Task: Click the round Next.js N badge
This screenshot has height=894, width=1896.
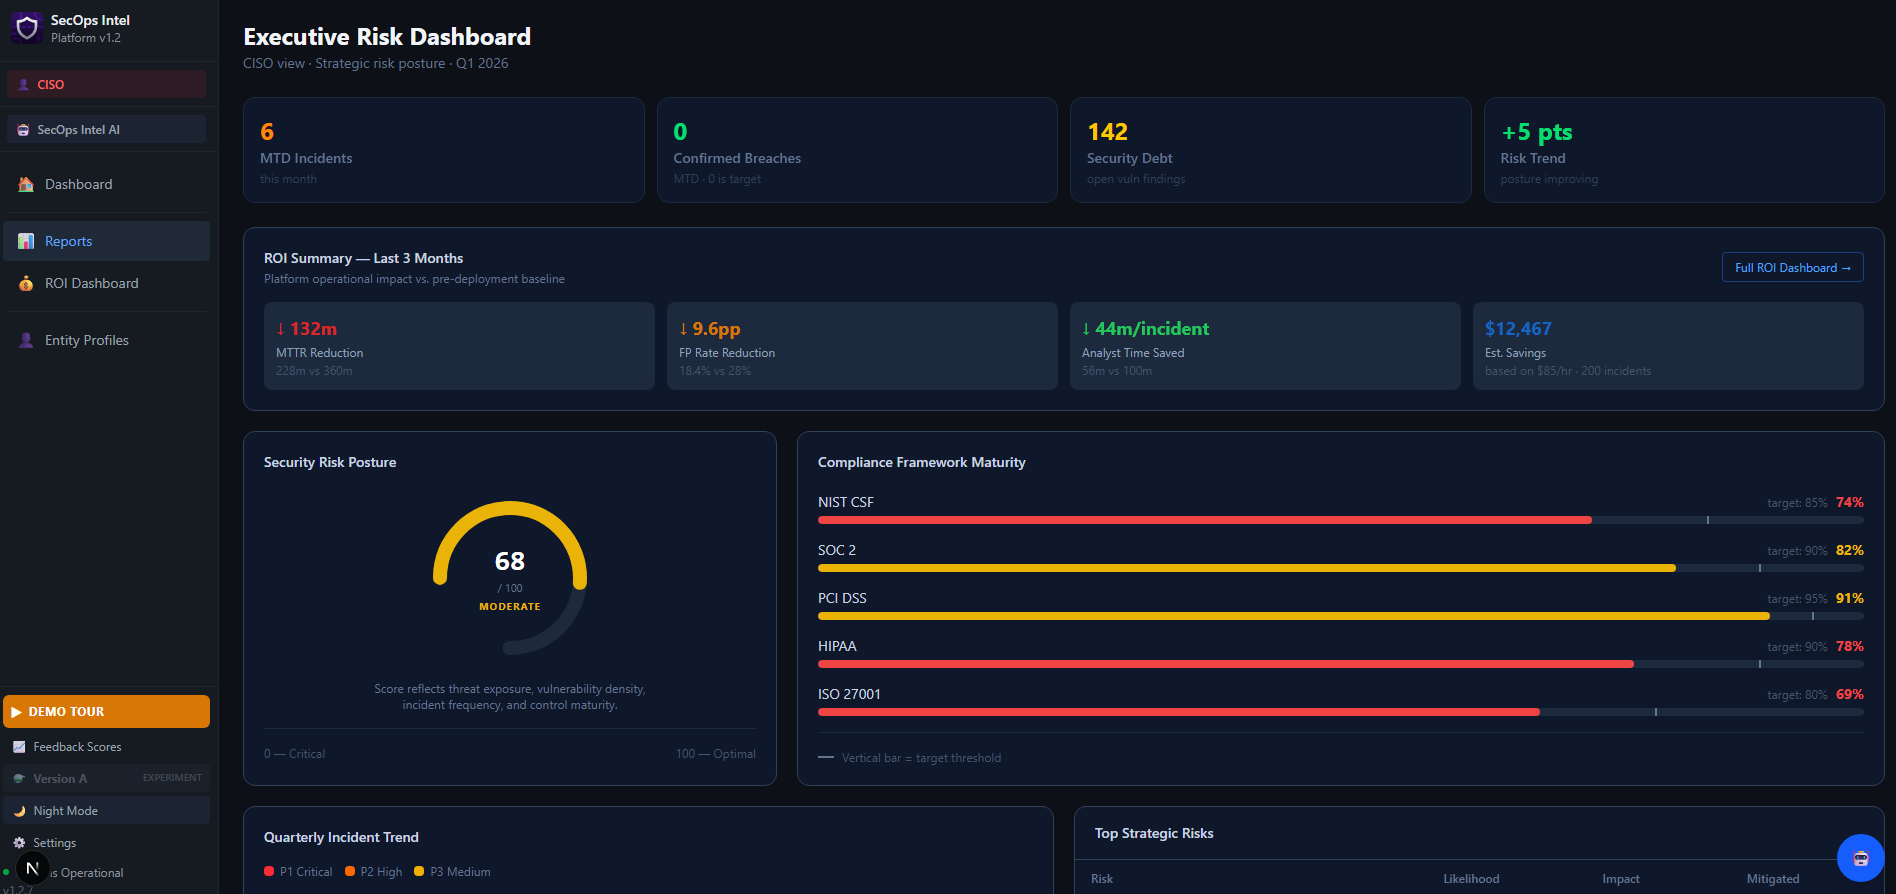Action: tap(32, 869)
